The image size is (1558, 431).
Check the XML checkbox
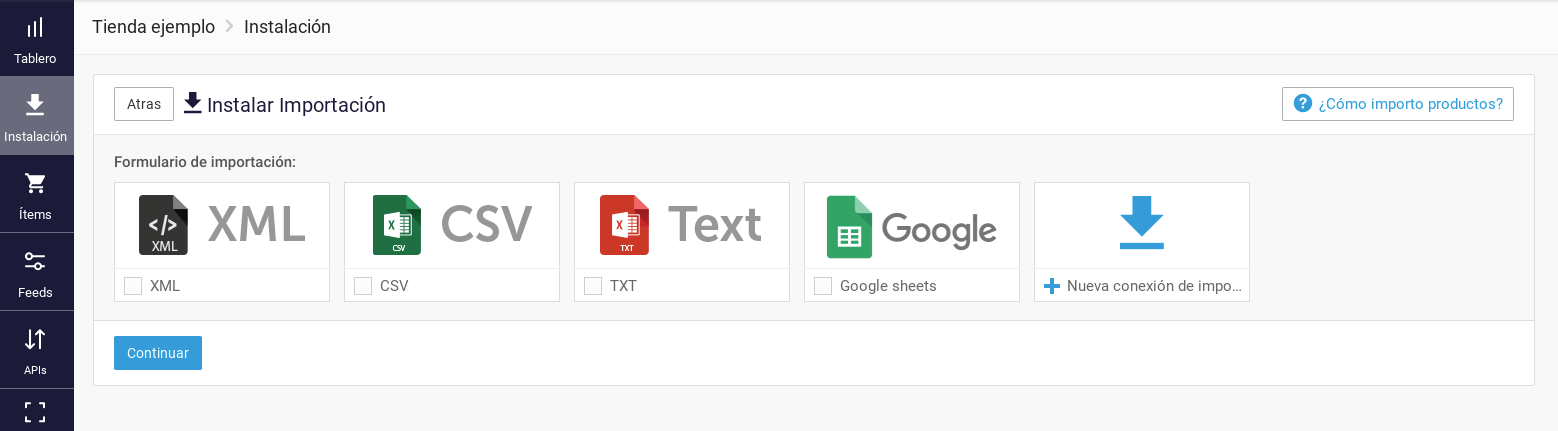point(133,286)
